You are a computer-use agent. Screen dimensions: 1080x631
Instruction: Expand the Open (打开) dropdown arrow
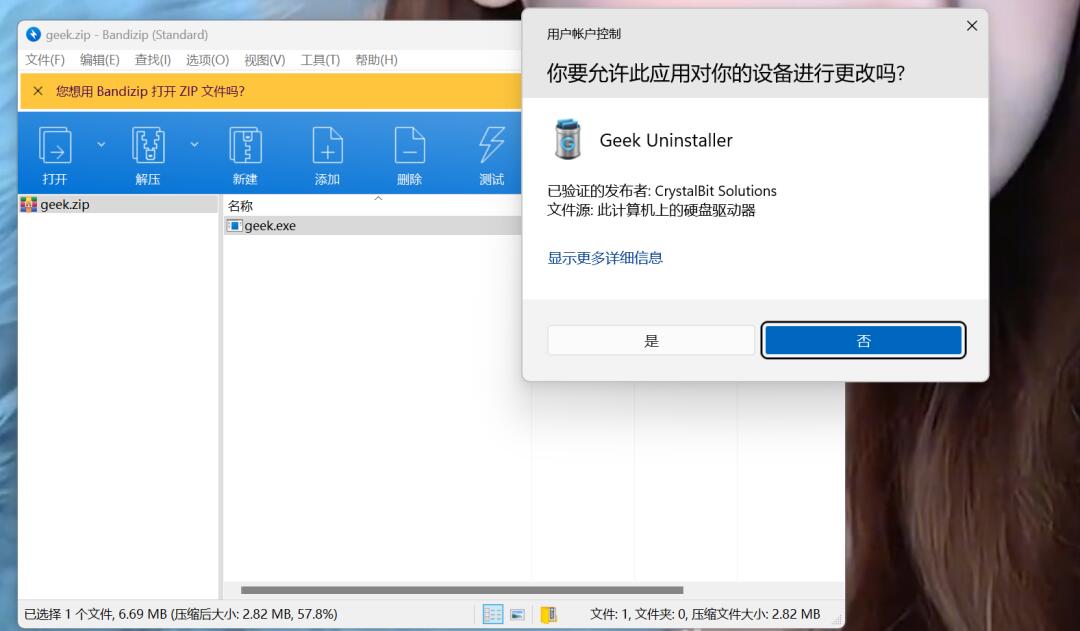click(x=101, y=145)
